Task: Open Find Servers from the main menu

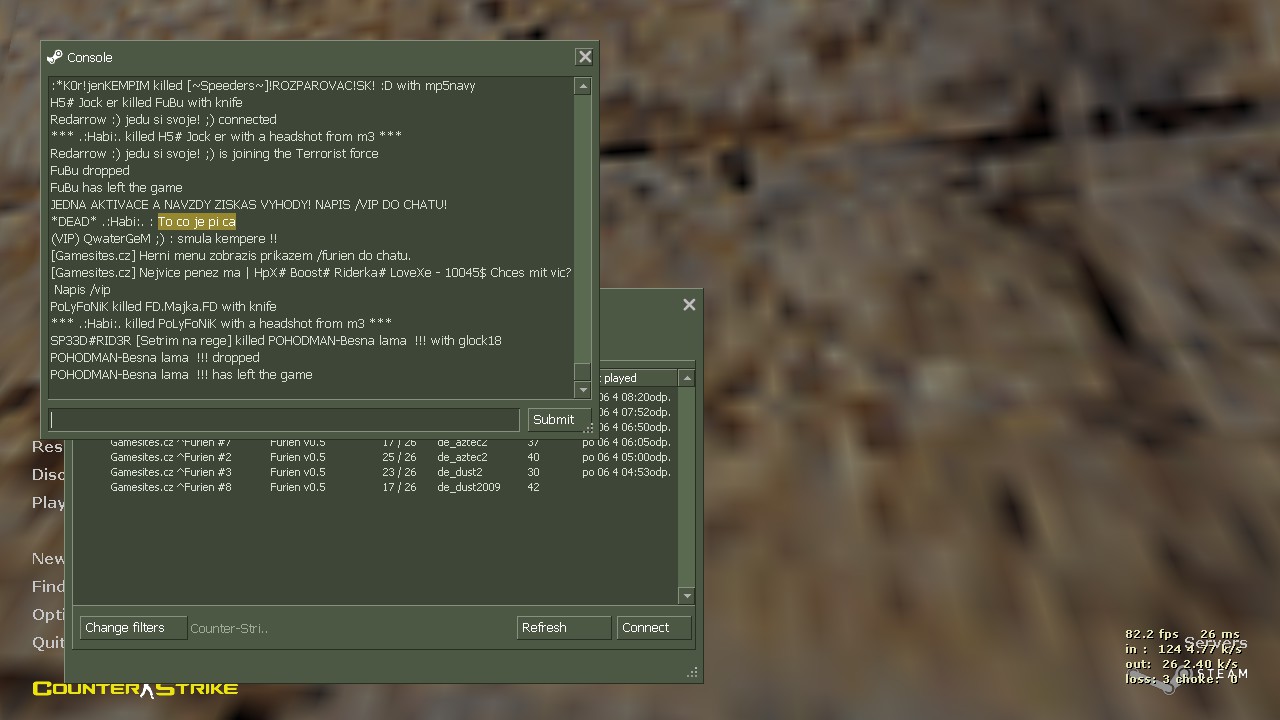Action: [48, 586]
